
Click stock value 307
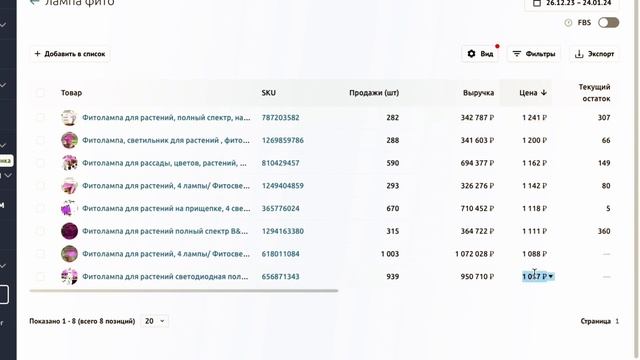(604, 118)
